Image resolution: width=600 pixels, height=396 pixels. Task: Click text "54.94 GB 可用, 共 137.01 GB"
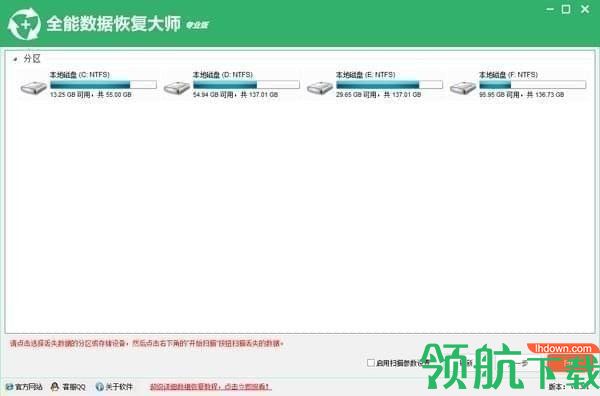[235, 95]
